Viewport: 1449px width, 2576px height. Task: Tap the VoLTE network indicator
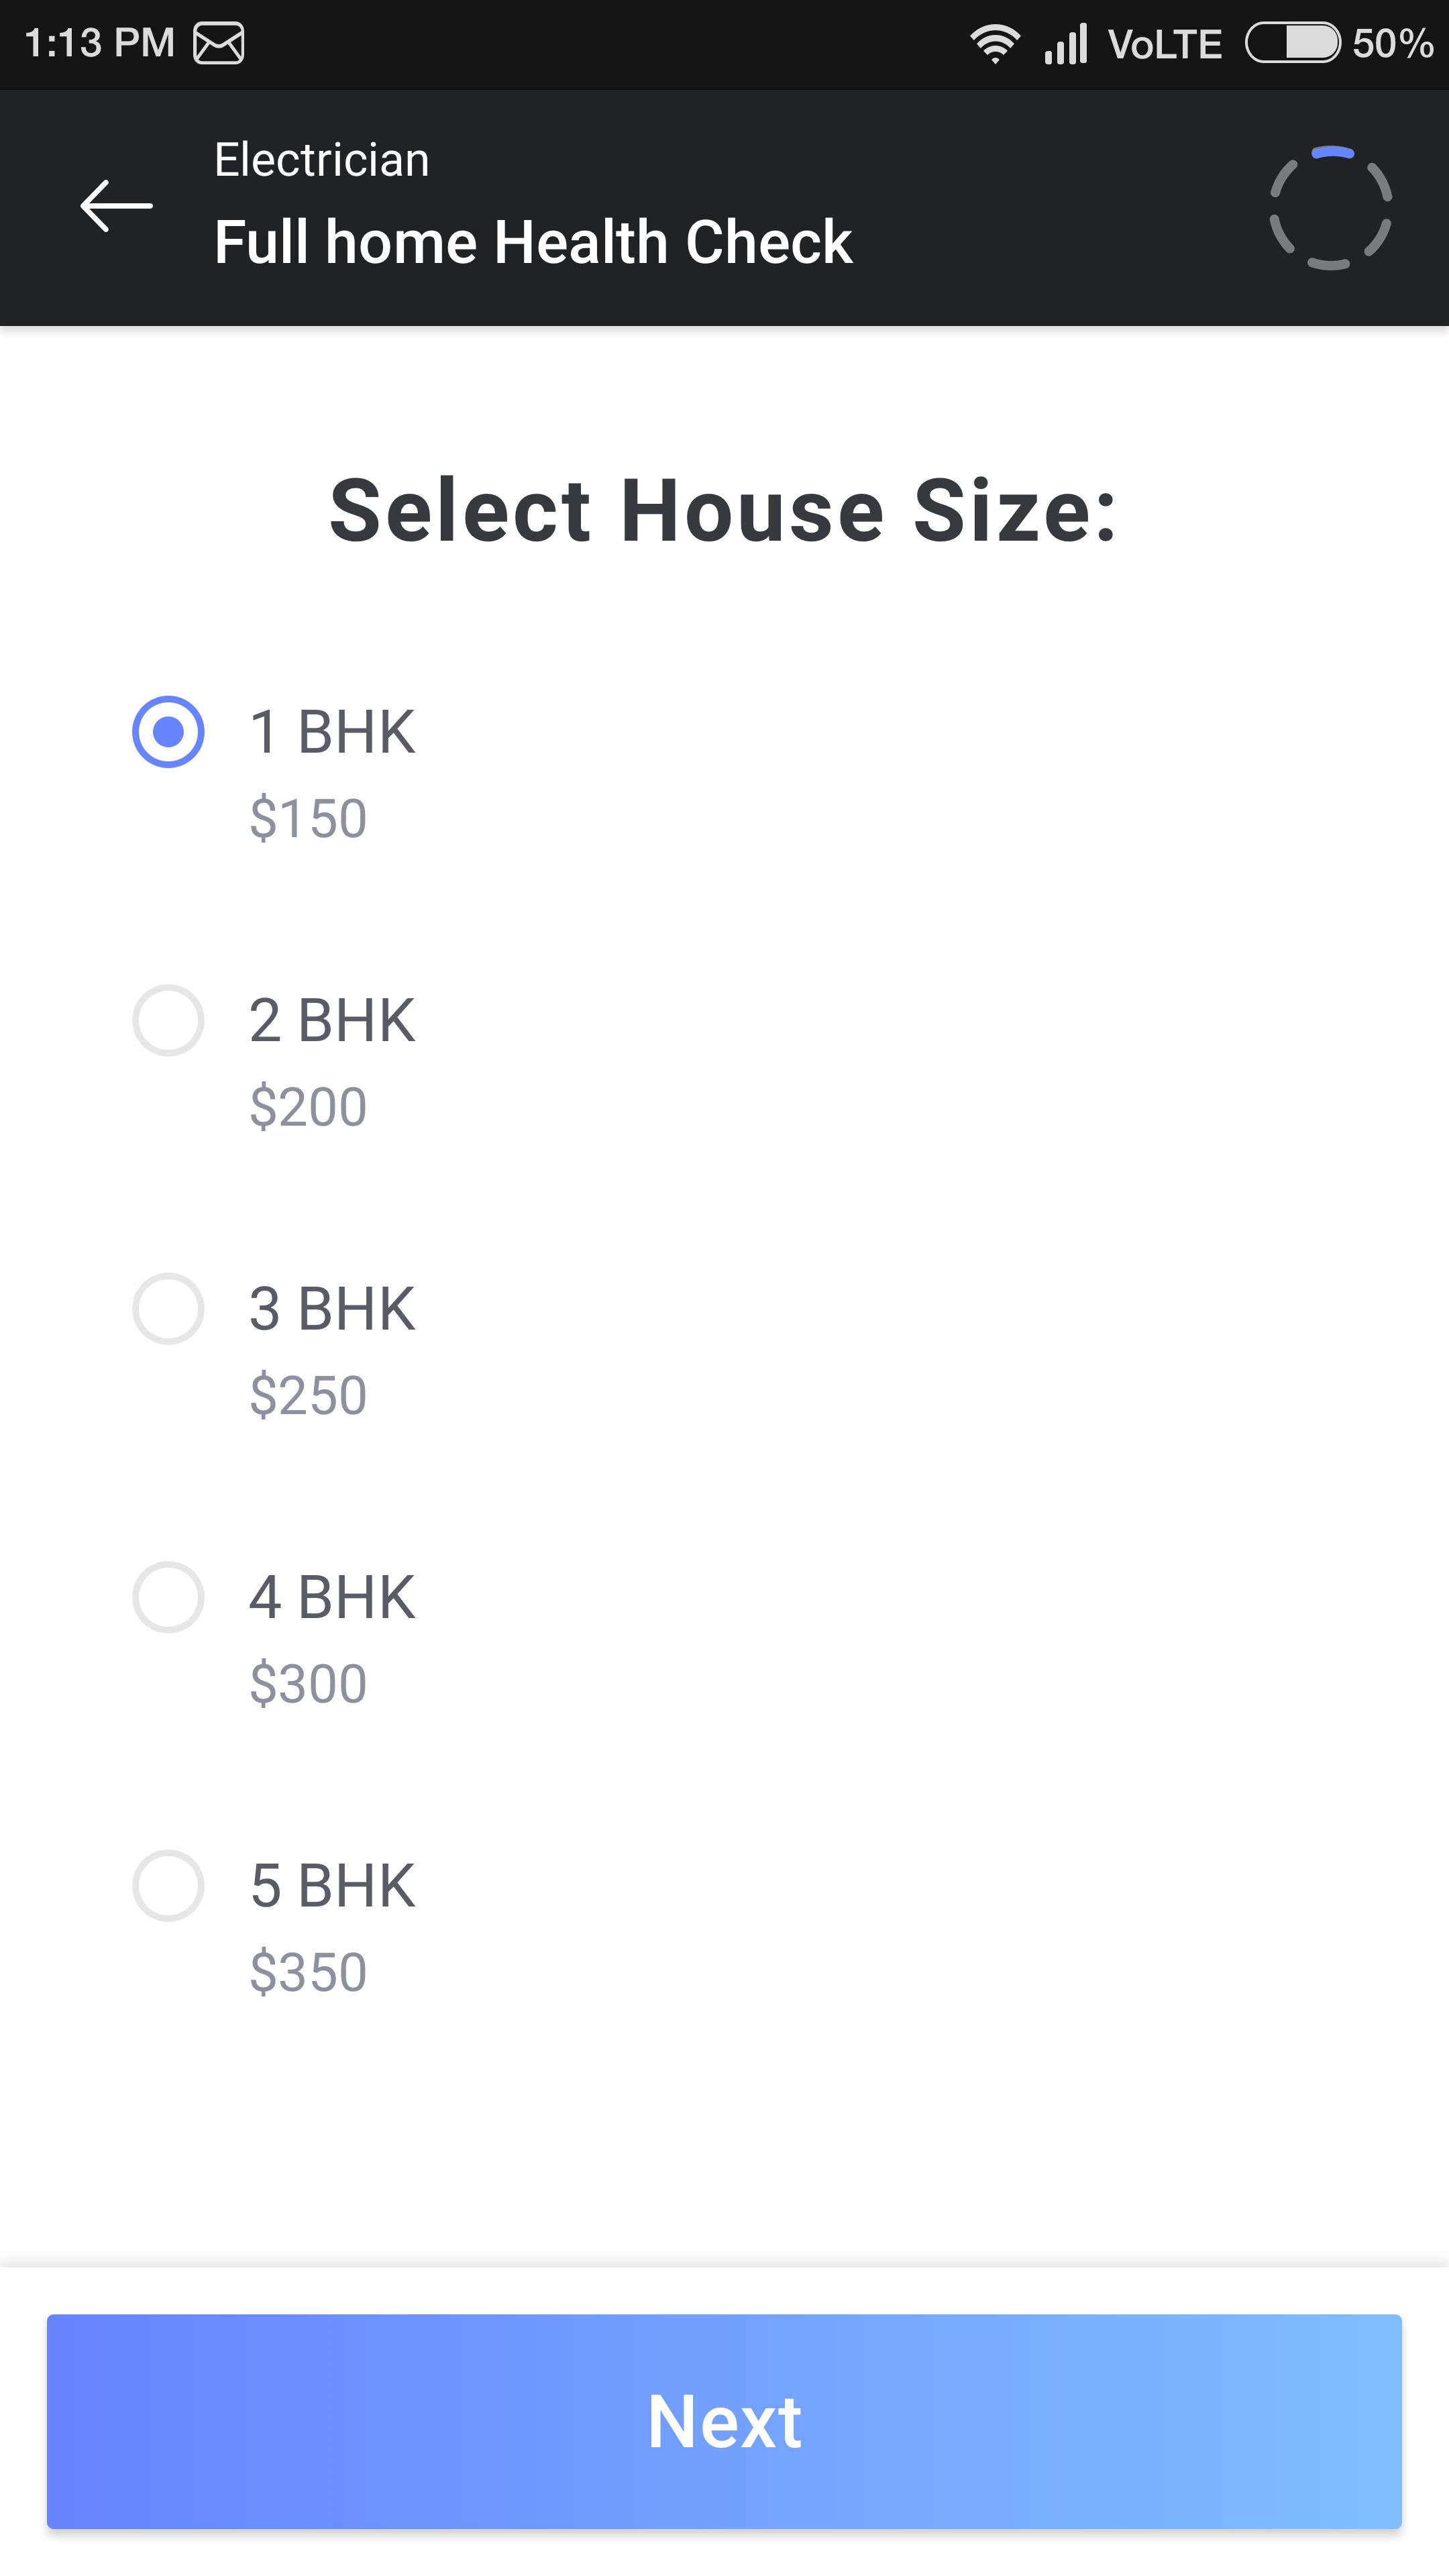1165,44
